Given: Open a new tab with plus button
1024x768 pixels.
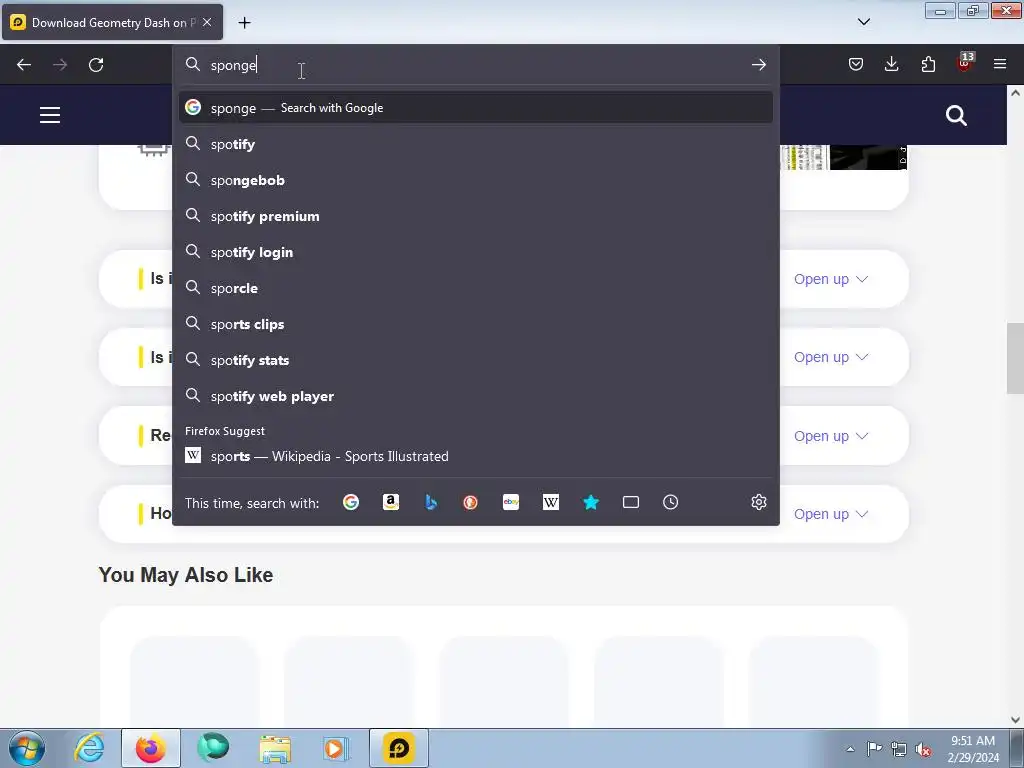Looking at the screenshot, I should point(244,22).
